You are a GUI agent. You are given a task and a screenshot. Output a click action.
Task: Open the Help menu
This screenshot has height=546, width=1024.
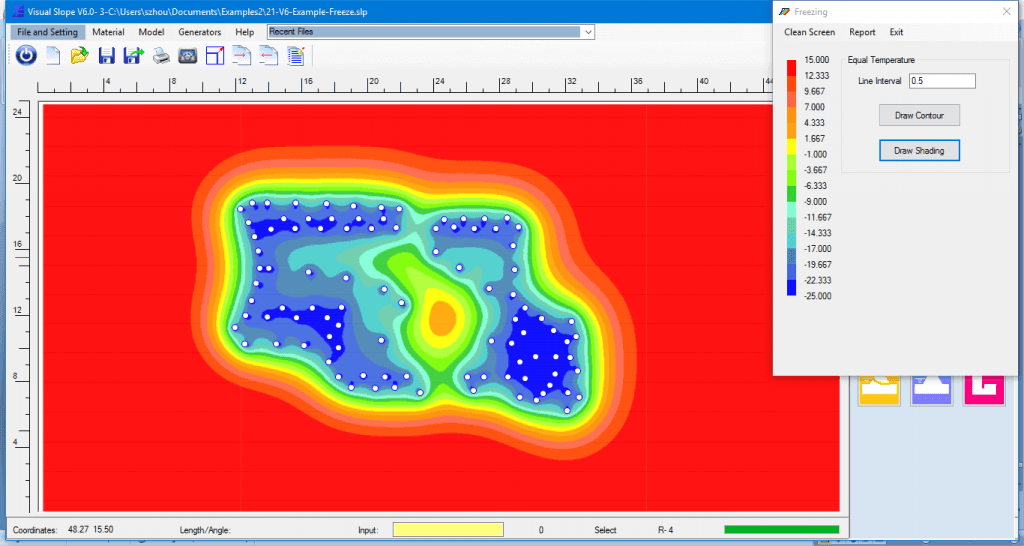tap(245, 32)
